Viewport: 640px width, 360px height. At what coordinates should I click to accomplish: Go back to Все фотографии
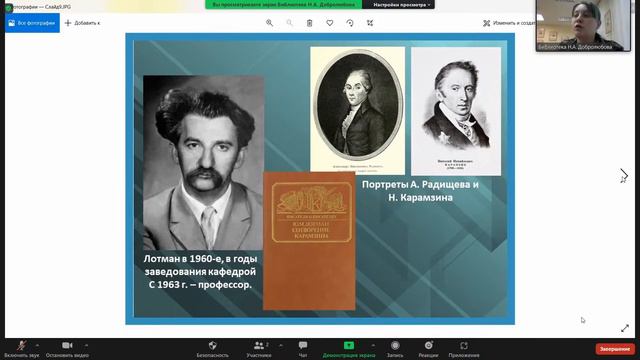(32, 23)
